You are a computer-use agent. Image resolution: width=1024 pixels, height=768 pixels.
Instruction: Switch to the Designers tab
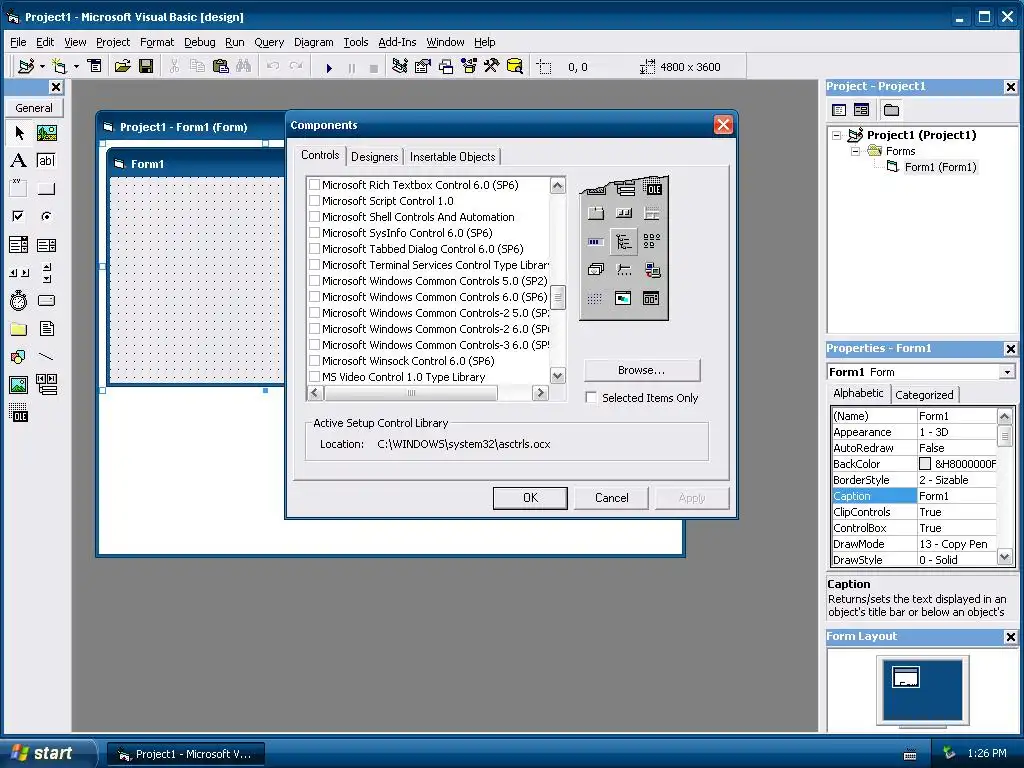pos(374,157)
